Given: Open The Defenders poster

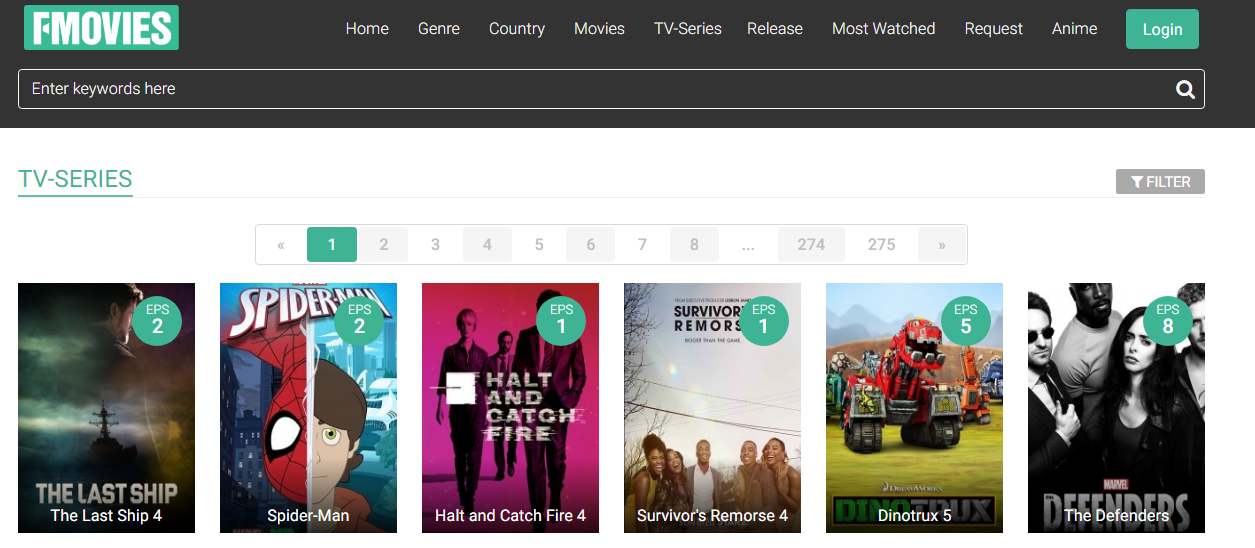Looking at the screenshot, I should point(1116,407).
